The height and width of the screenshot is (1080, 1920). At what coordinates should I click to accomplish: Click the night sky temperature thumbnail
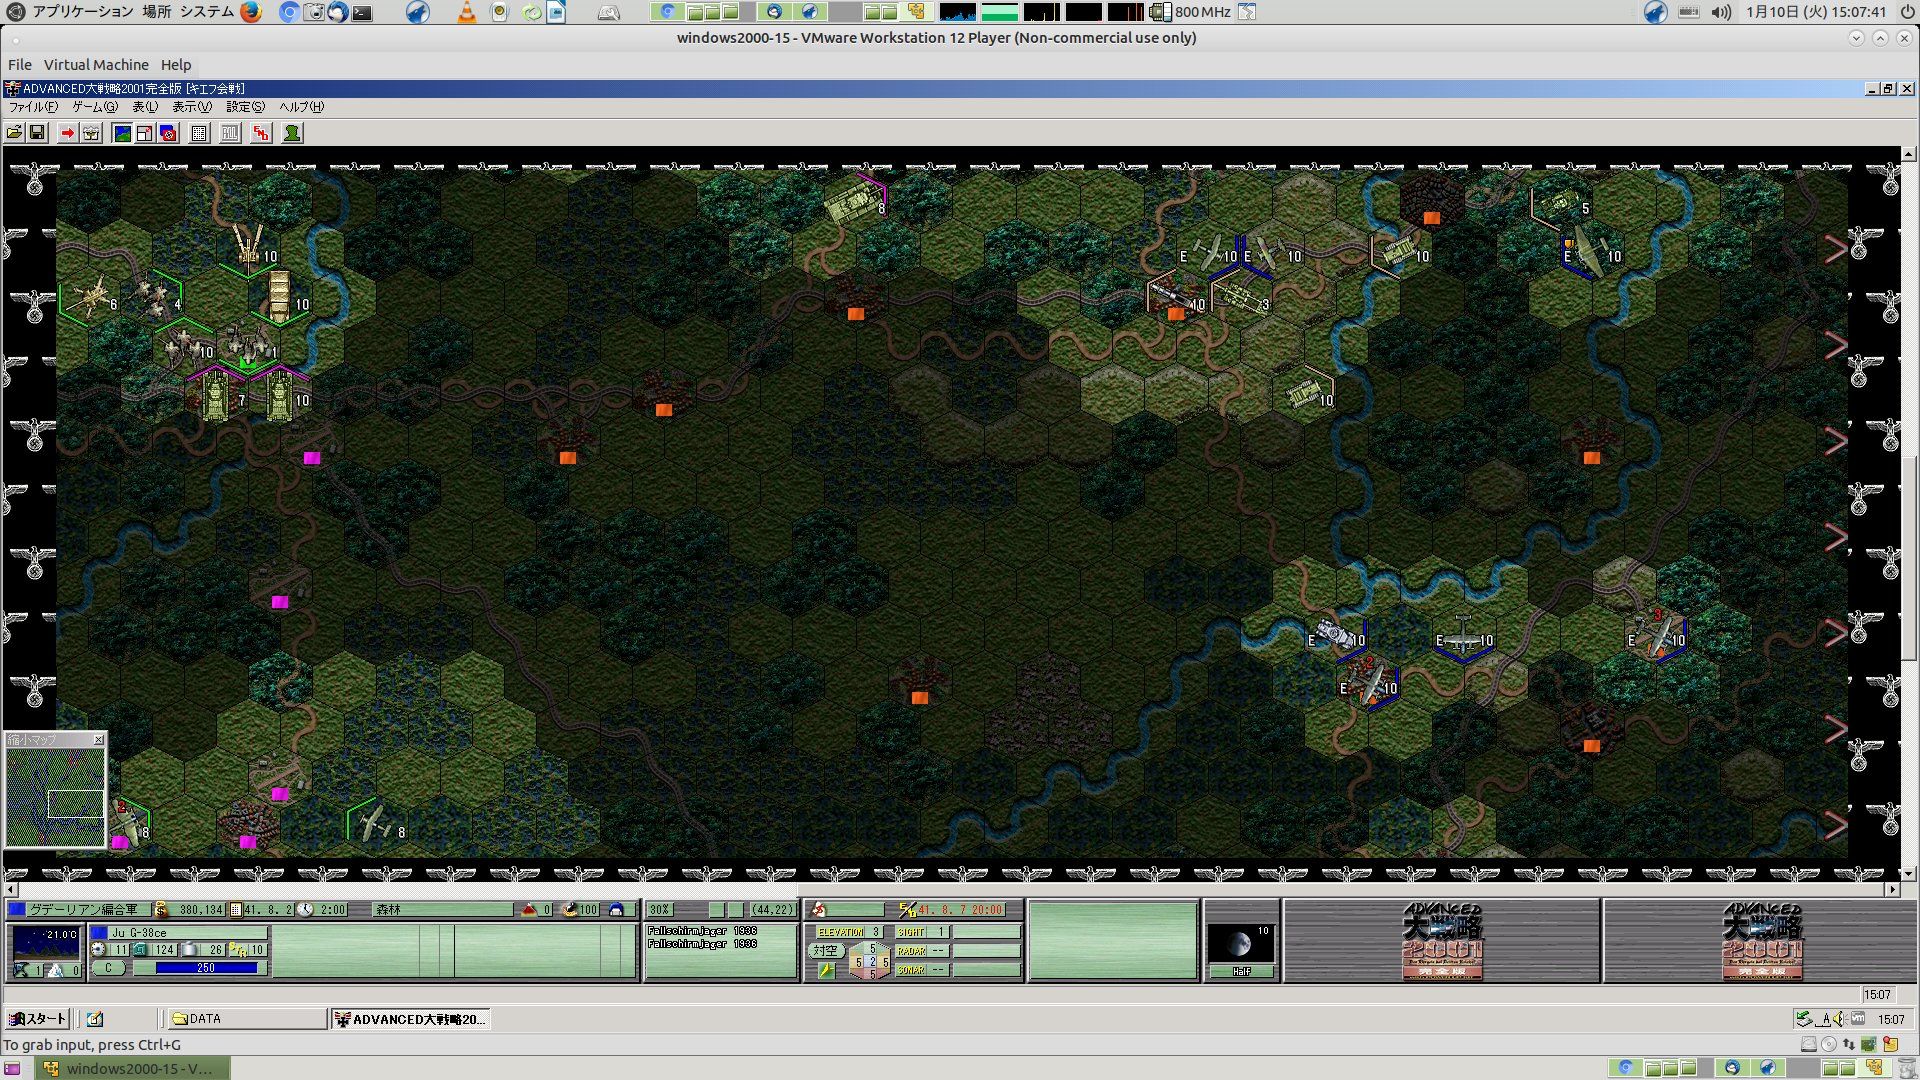[45, 943]
